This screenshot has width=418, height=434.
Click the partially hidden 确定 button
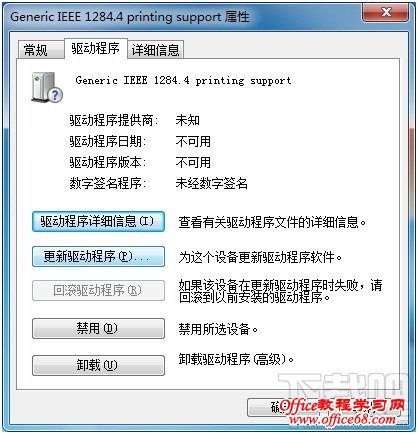tap(267, 407)
